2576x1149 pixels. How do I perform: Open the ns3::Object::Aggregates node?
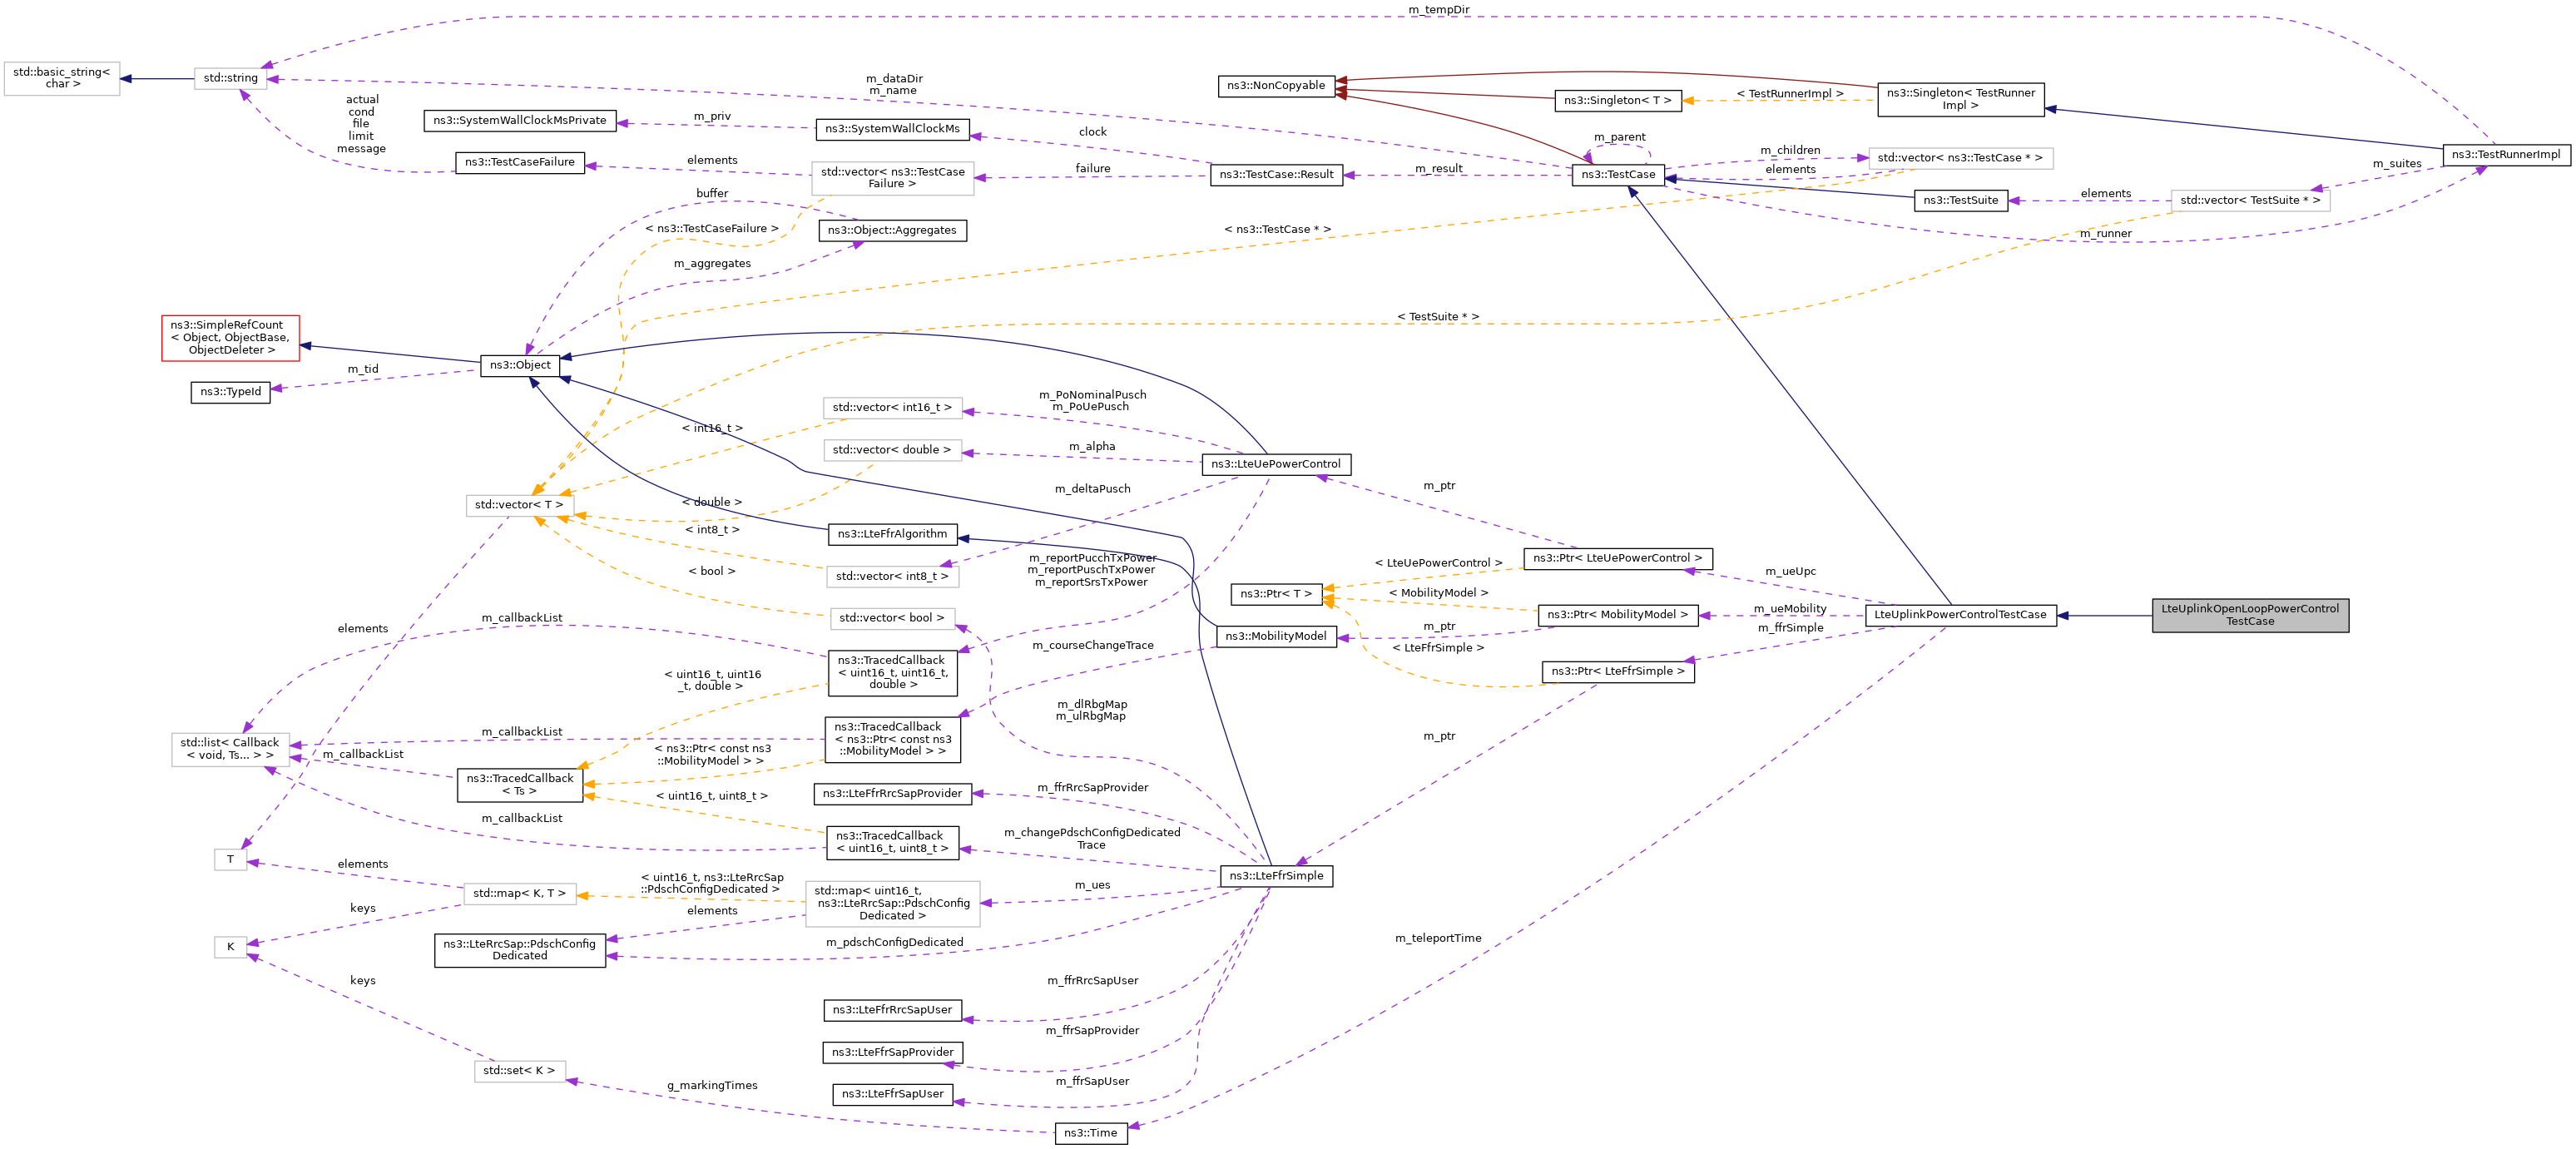(892, 230)
